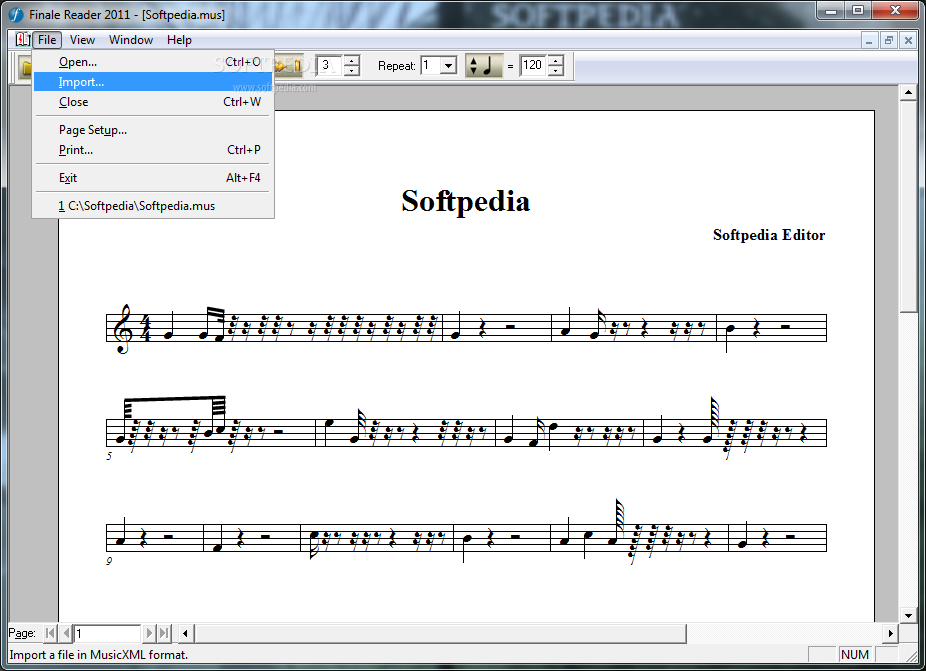Open the View menu
The height and width of the screenshot is (671, 926).
click(x=82, y=40)
